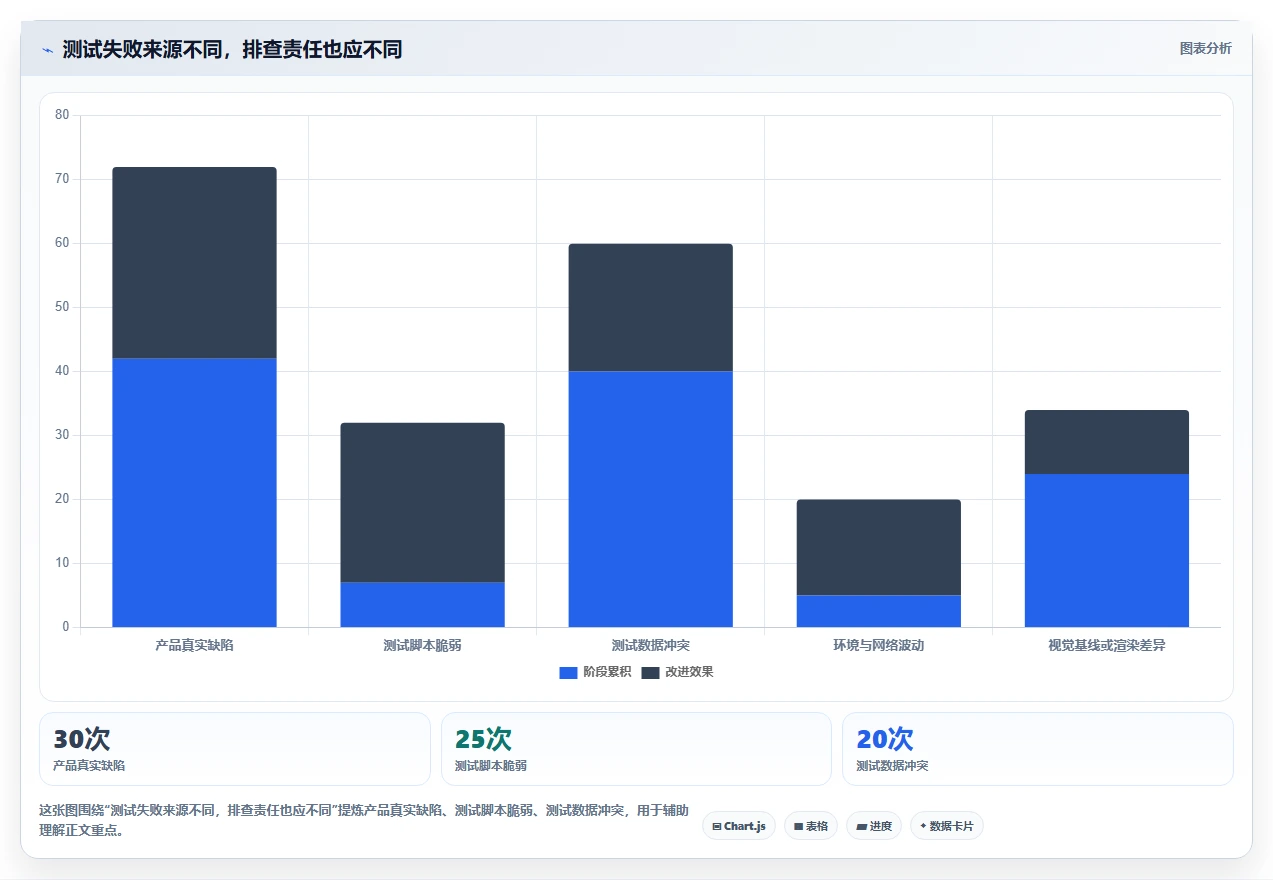The image size is (1273, 880).
Task: Click the dark 改进效果 legend color box
Action: 651,672
